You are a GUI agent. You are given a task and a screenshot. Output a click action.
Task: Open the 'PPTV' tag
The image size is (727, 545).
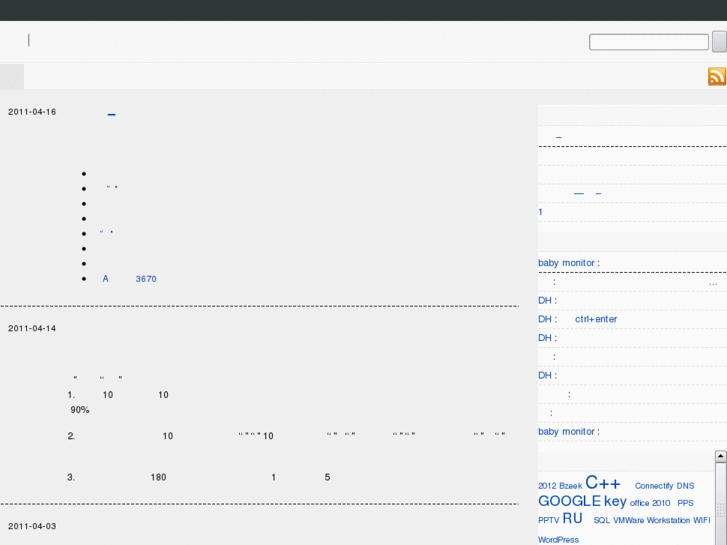coord(548,520)
